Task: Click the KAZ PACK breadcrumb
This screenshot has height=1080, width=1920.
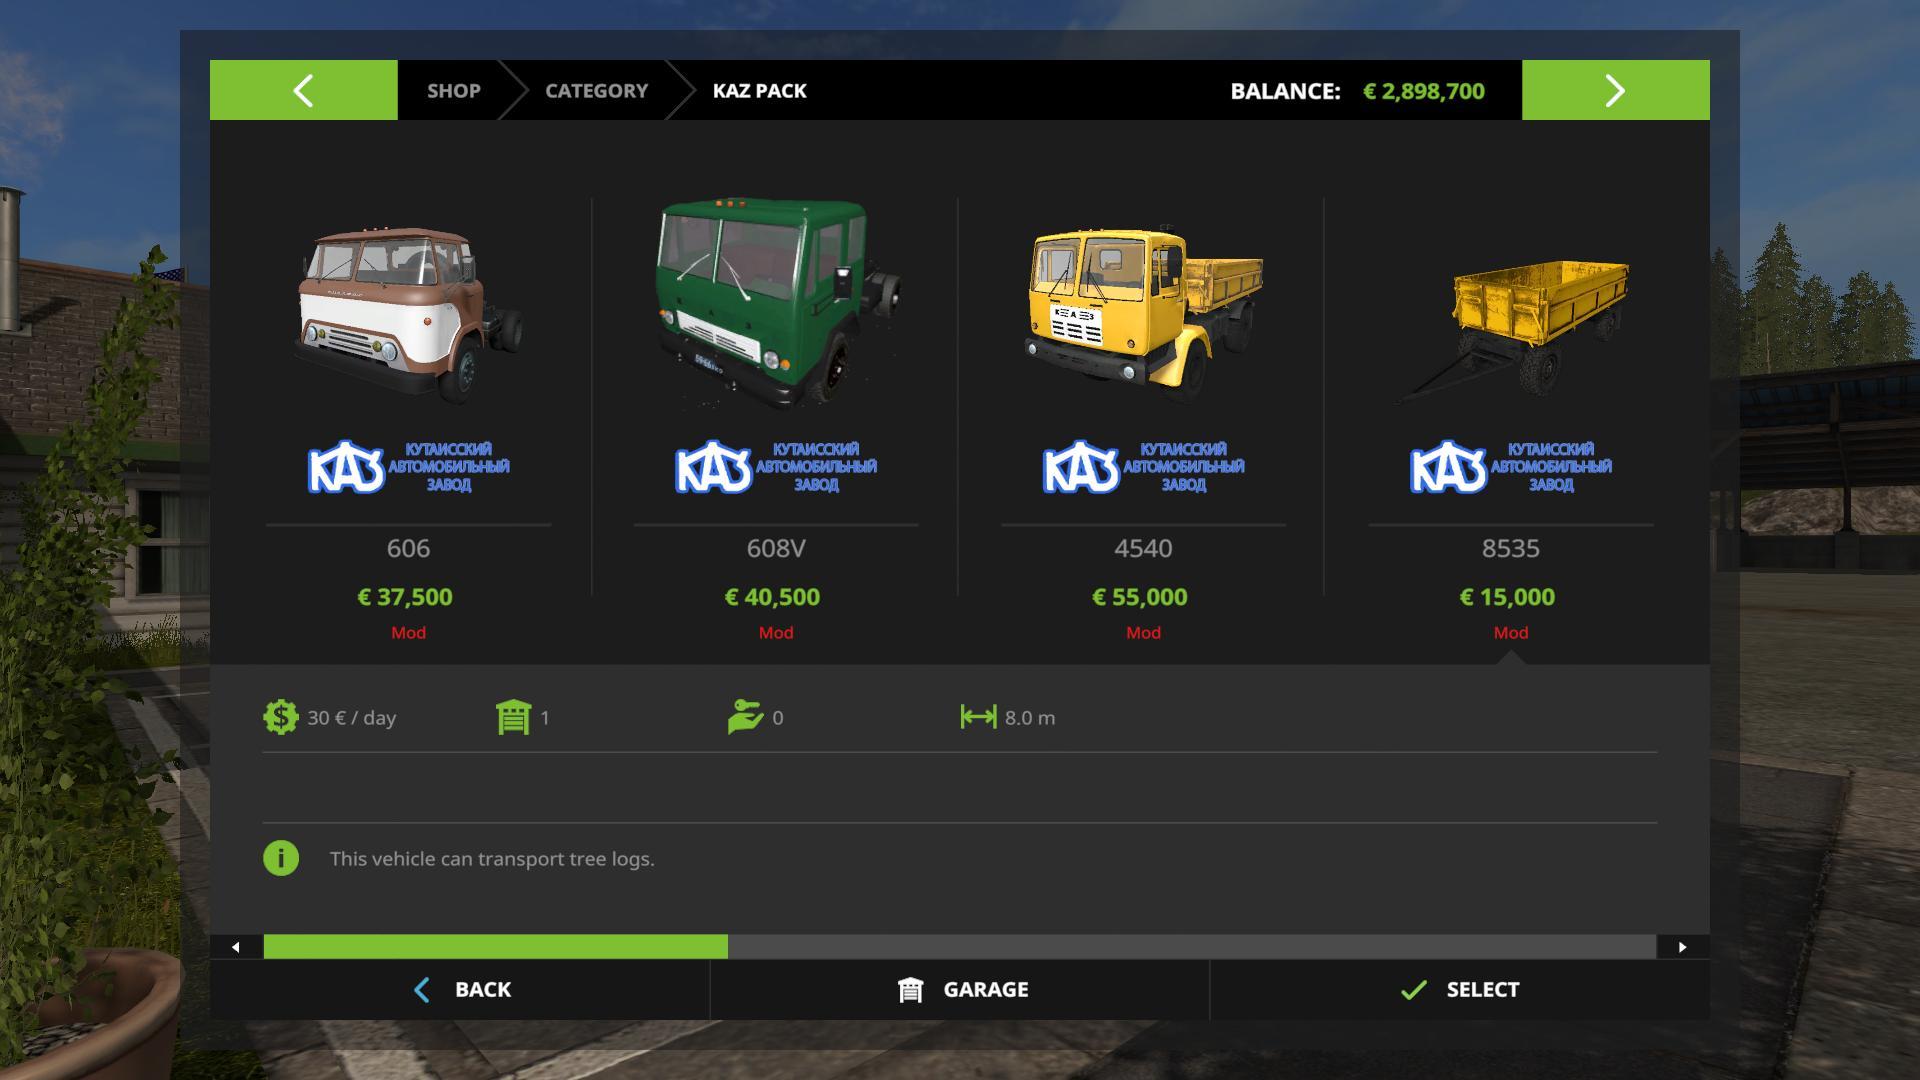Action: point(759,90)
